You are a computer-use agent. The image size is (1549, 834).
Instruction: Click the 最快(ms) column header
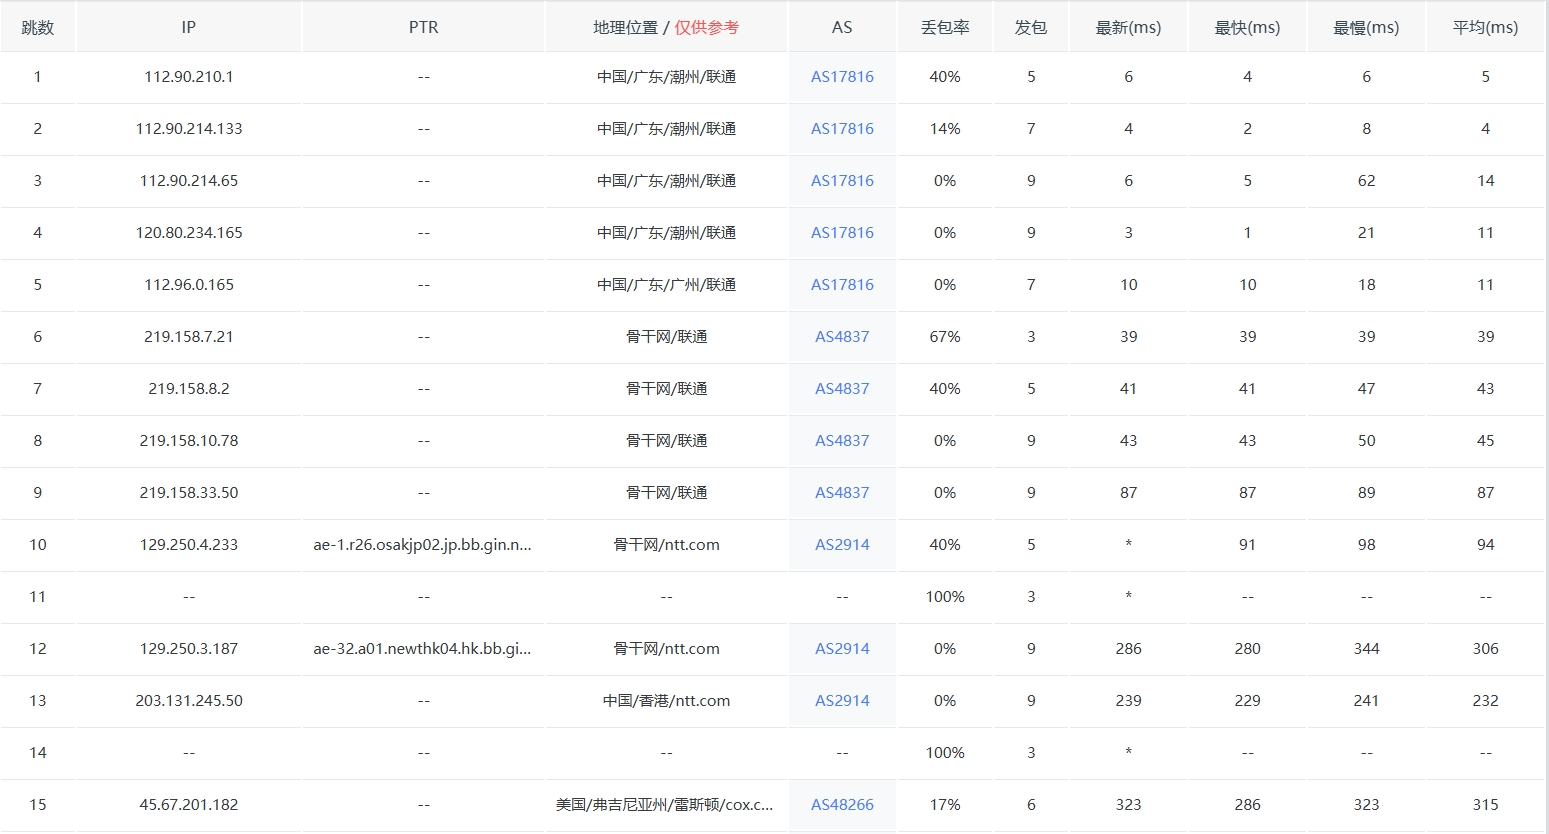[1248, 28]
